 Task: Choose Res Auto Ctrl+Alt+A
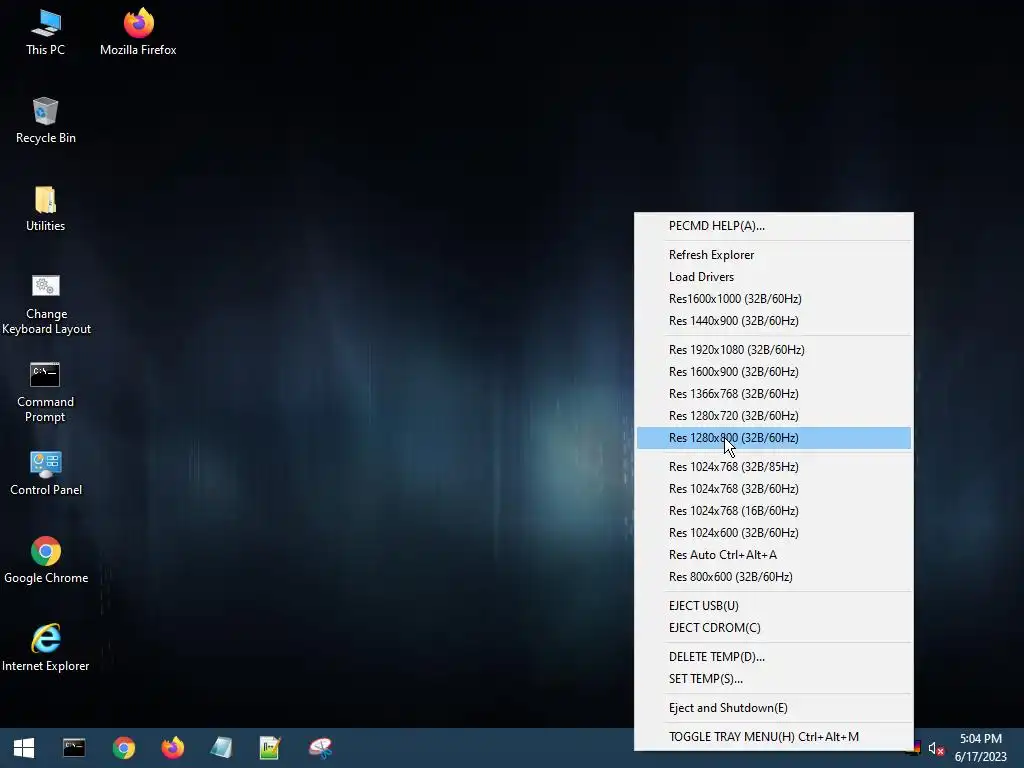[x=774, y=555]
